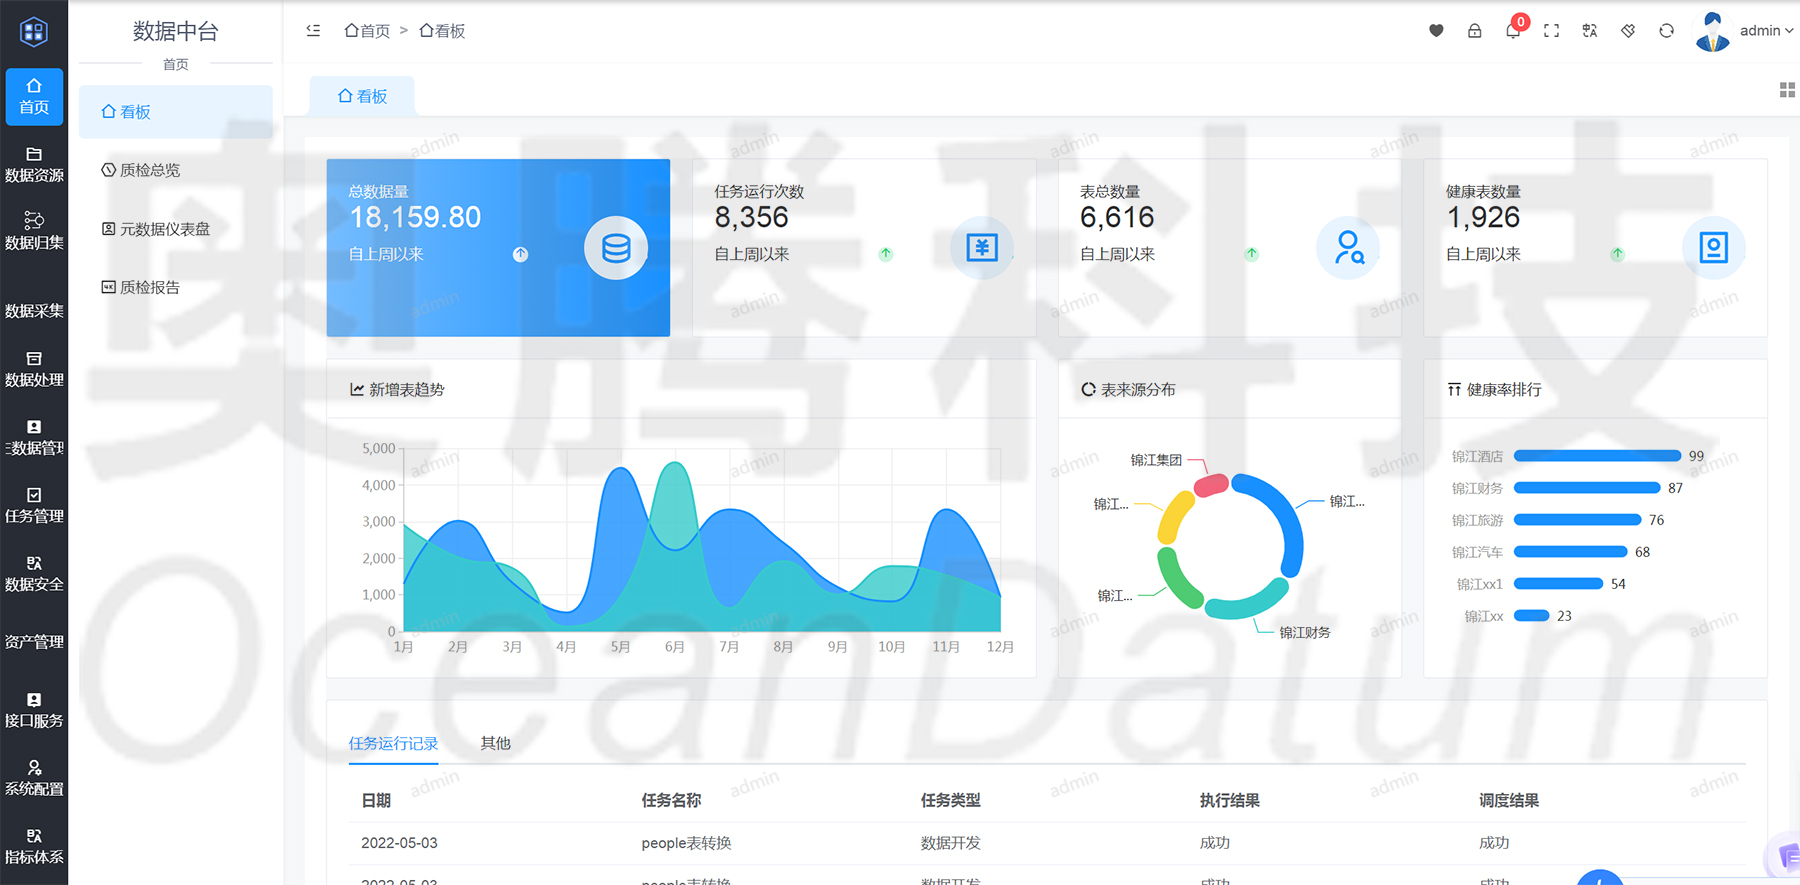This screenshot has width=1800, height=885.
Task: Open 质检报告 in the sidebar
Action: [175, 287]
